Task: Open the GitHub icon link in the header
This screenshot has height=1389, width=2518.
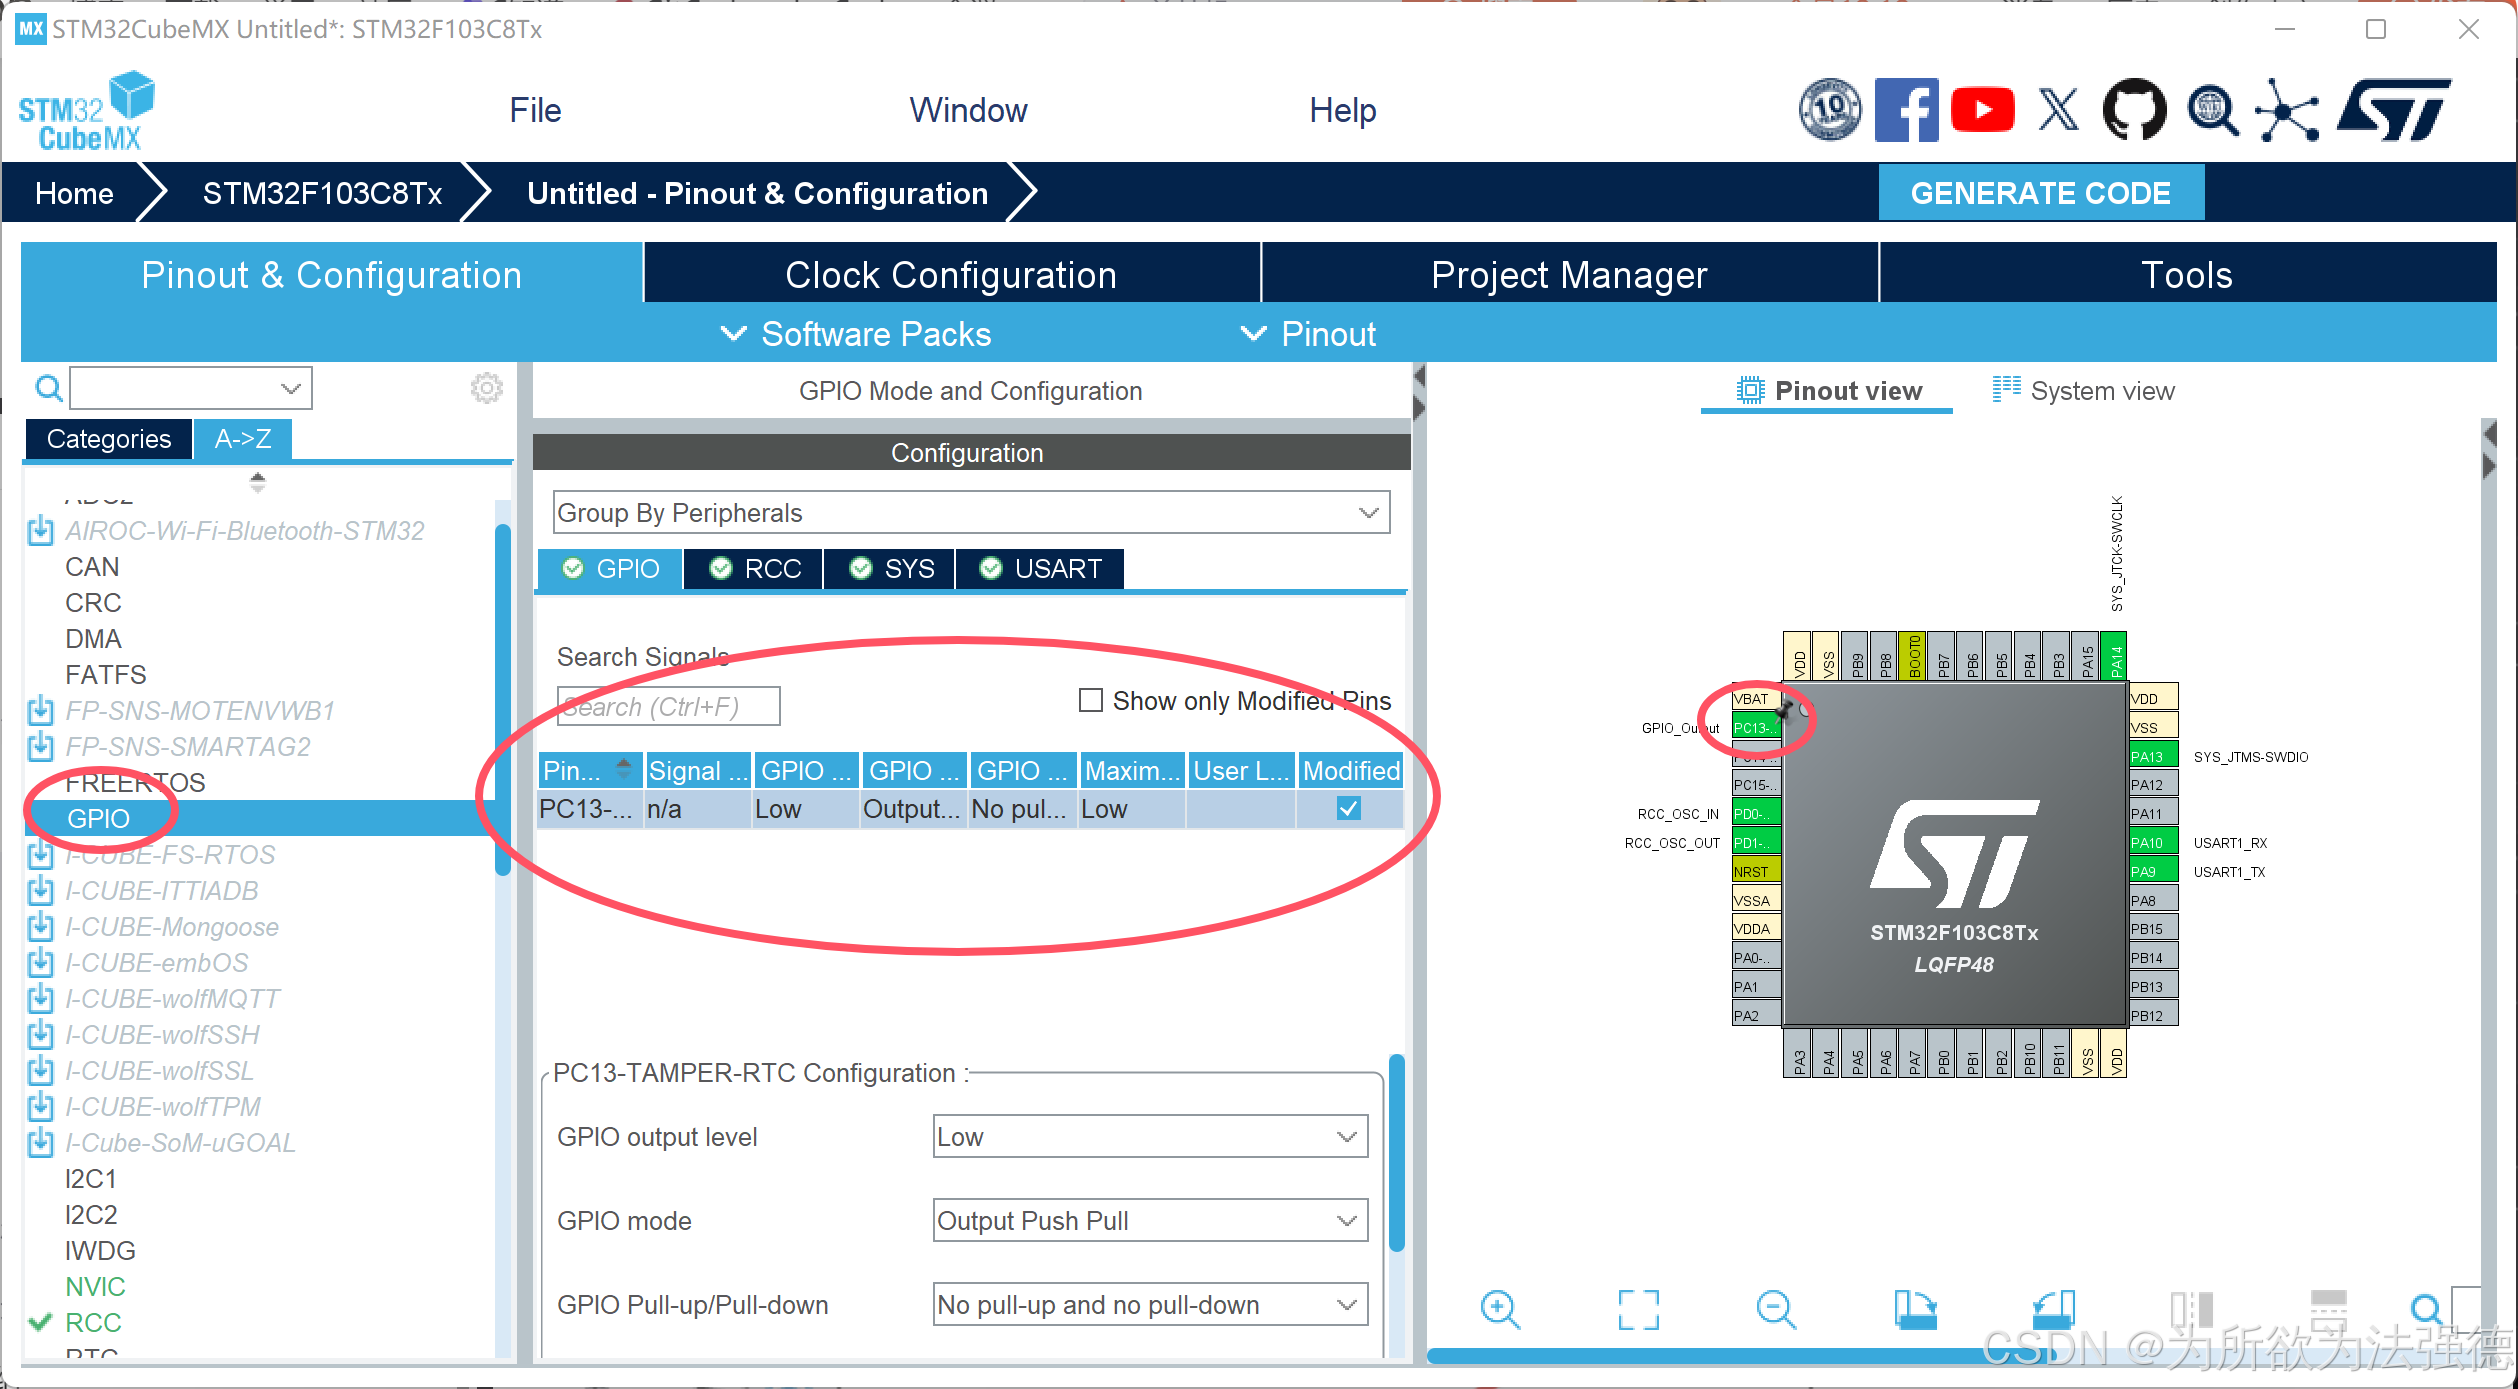Action: coord(2134,110)
